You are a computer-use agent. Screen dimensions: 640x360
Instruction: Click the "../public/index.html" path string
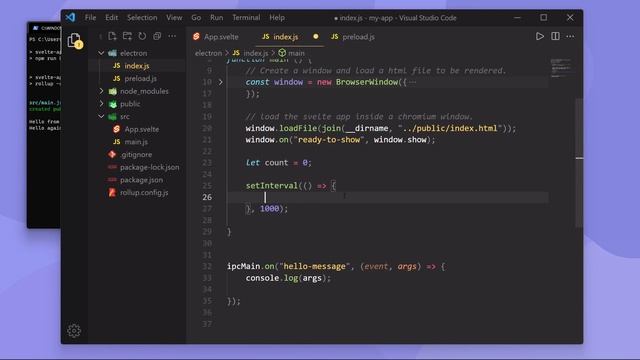pos(450,128)
